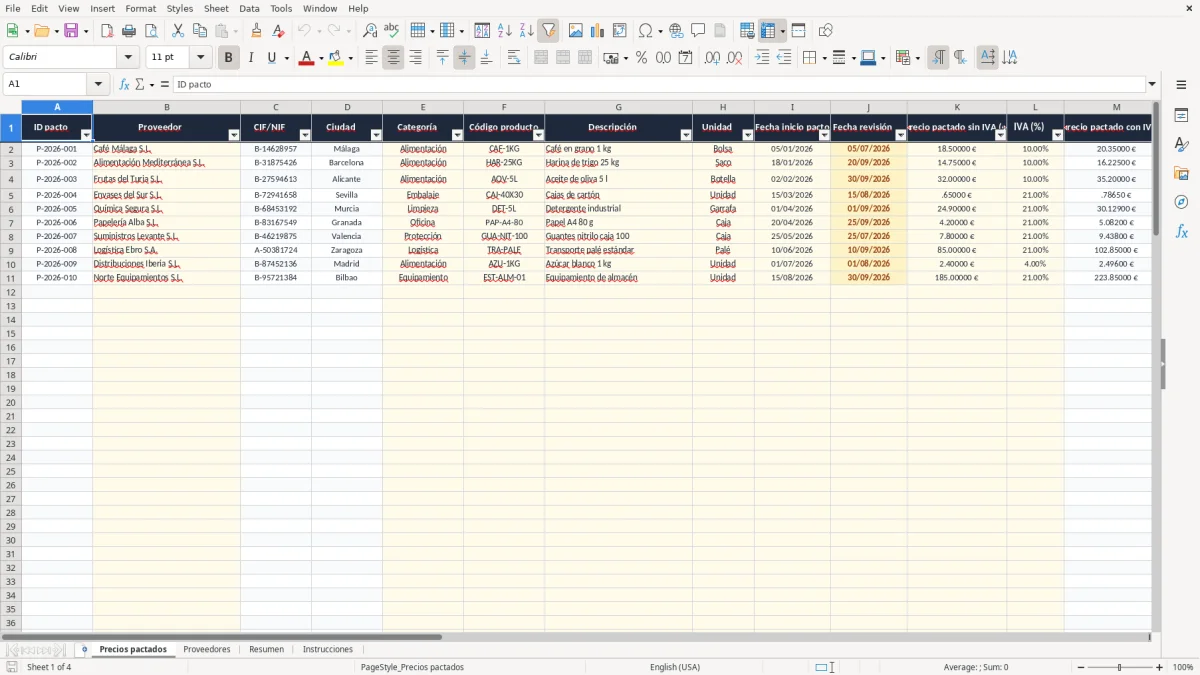This screenshot has height=675, width=1200.
Task: Open the Styles menu
Action: click(x=180, y=8)
